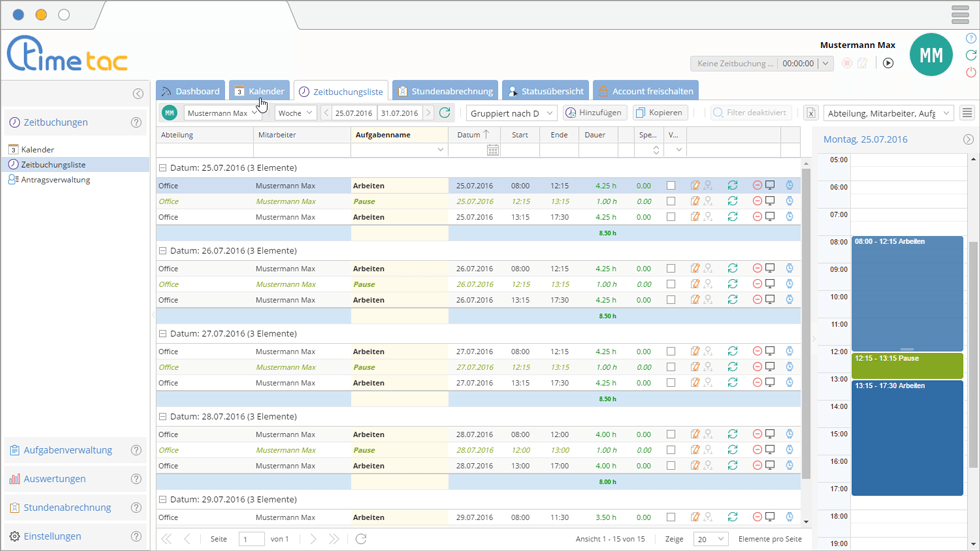Open the help icon beside Zeitbuchungen
The height and width of the screenshot is (551, 980).
136,123
